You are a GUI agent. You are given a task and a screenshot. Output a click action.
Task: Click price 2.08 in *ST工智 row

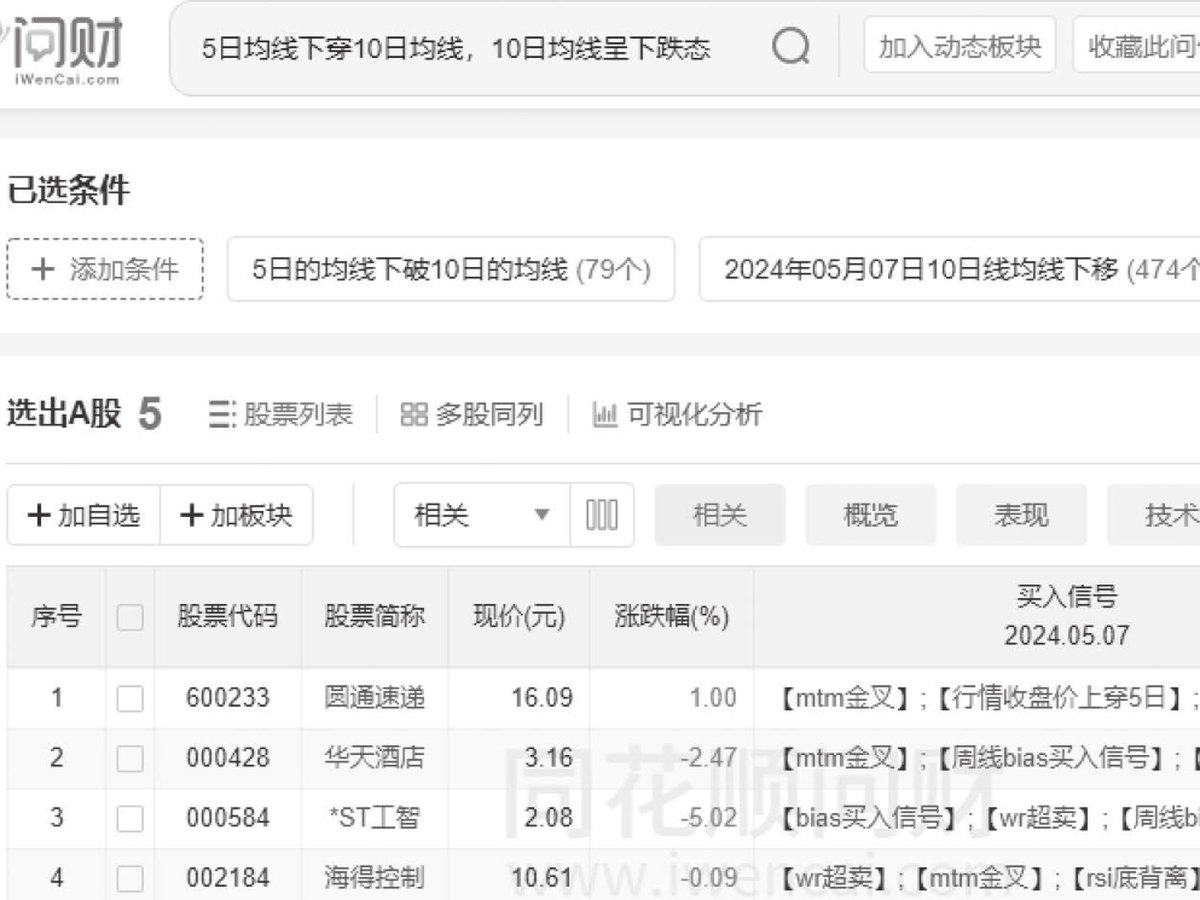pos(549,818)
